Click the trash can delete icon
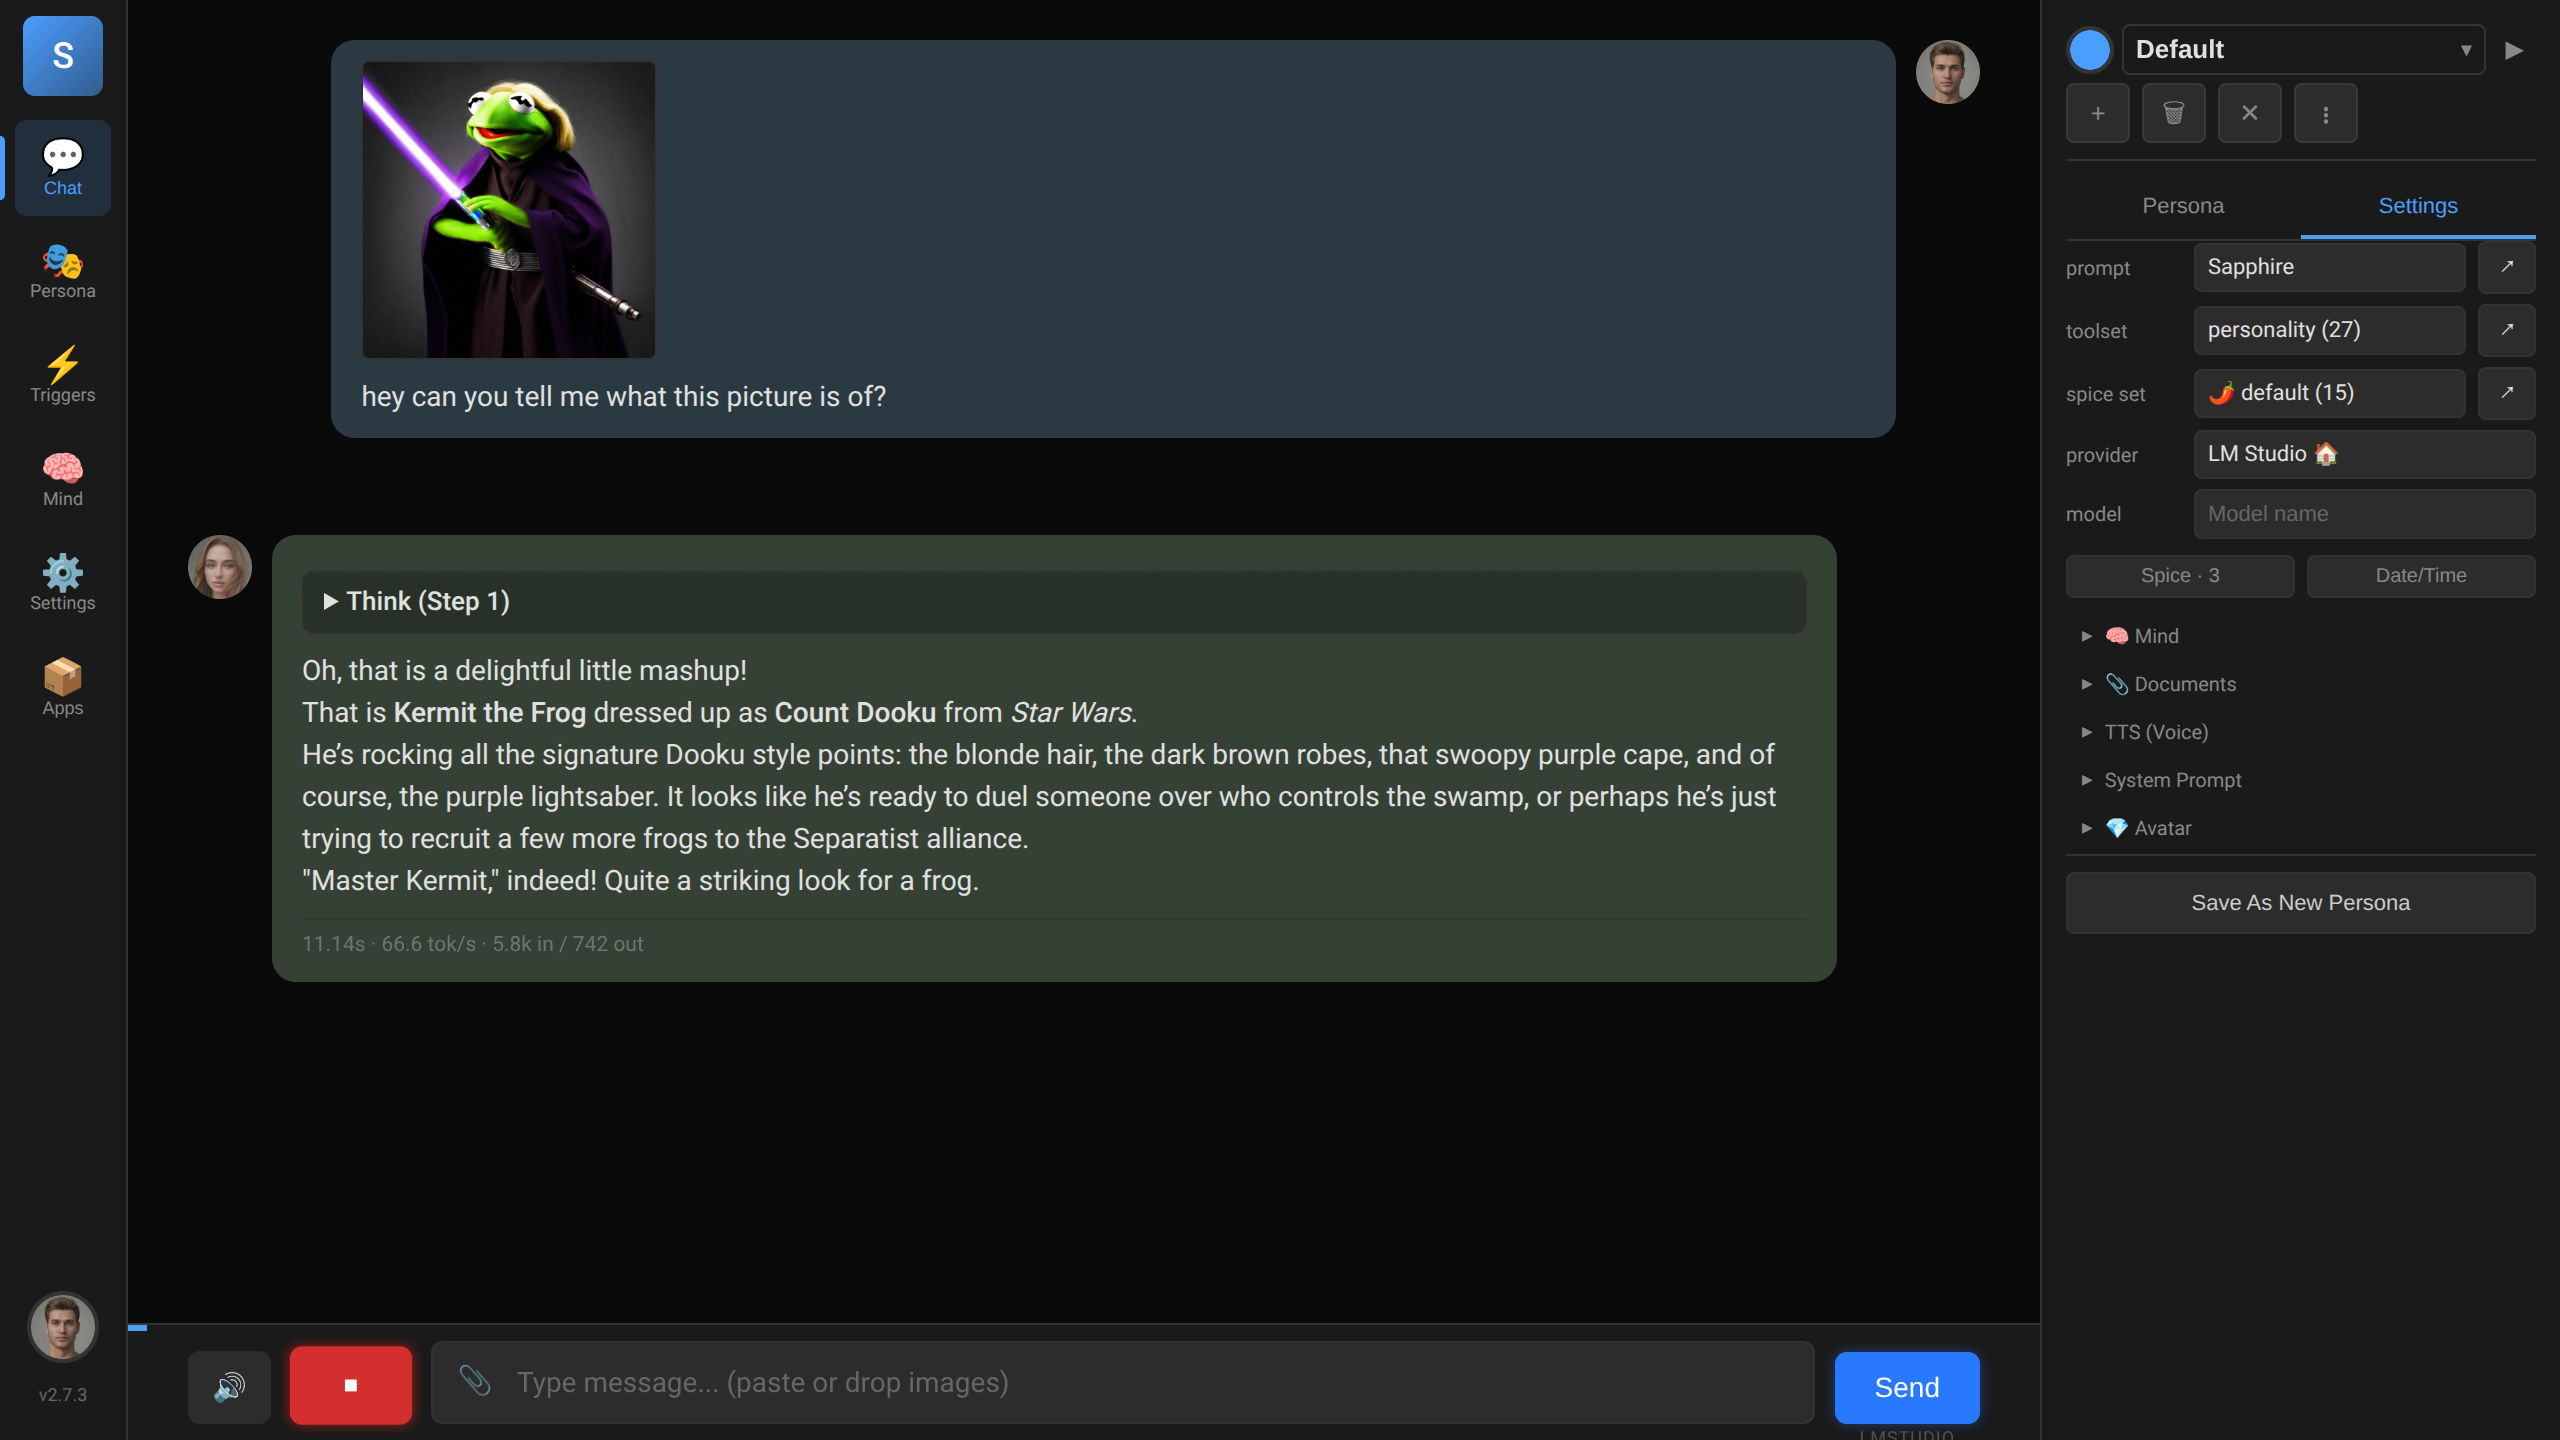This screenshot has width=2560, height=1440. pyautogui.click(x=2174, y=113)
